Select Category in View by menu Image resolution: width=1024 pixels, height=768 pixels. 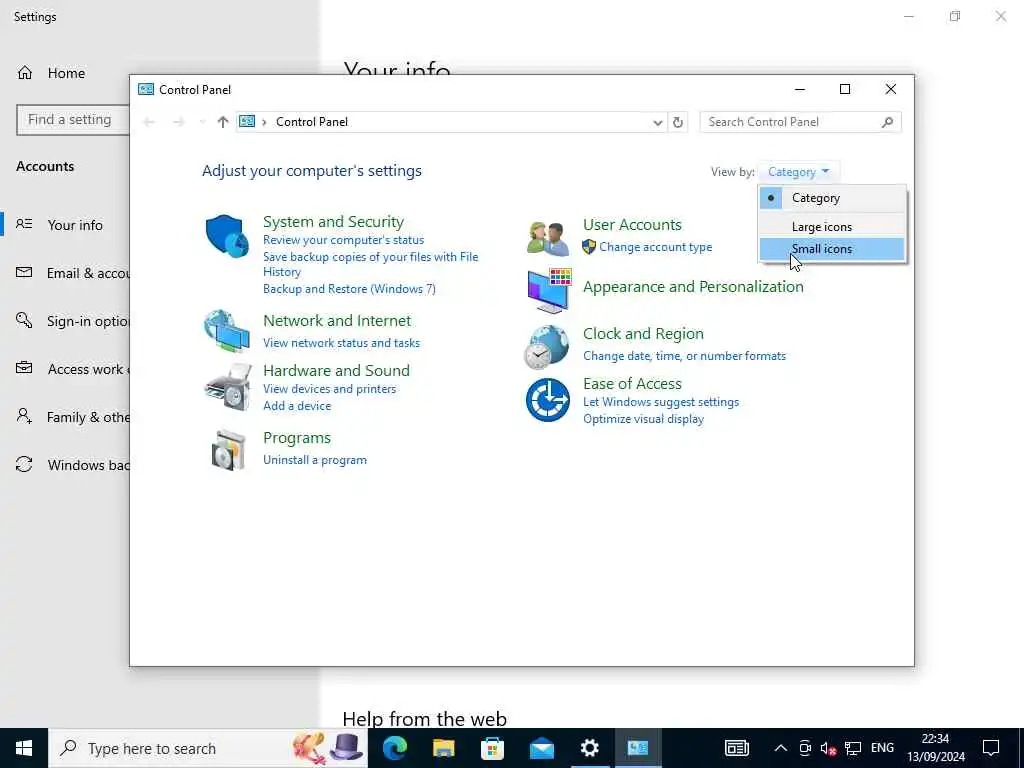(833, 198)
